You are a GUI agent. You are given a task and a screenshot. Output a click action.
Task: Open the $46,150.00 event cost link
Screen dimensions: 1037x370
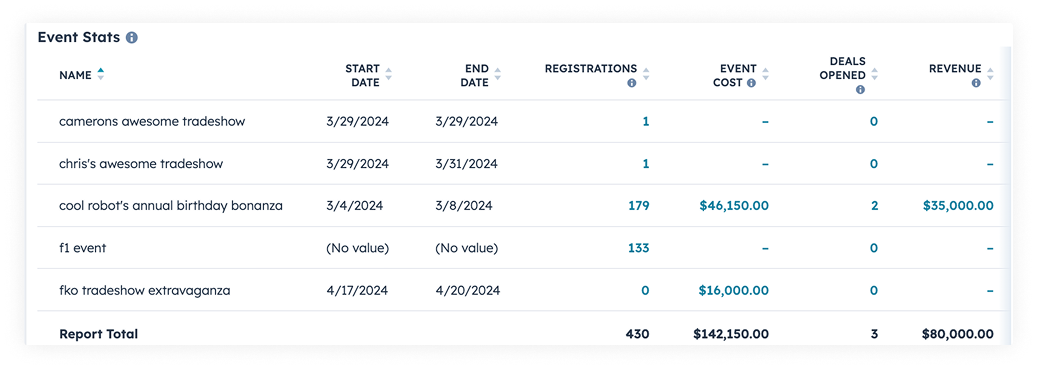coord(733,206)
